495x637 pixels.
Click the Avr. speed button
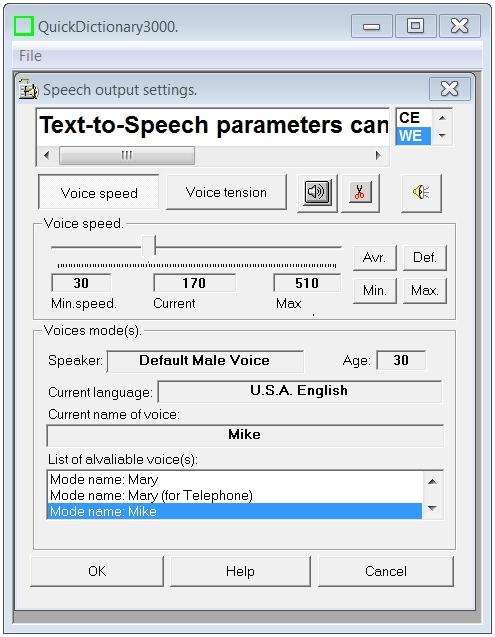tap(374, 258)
